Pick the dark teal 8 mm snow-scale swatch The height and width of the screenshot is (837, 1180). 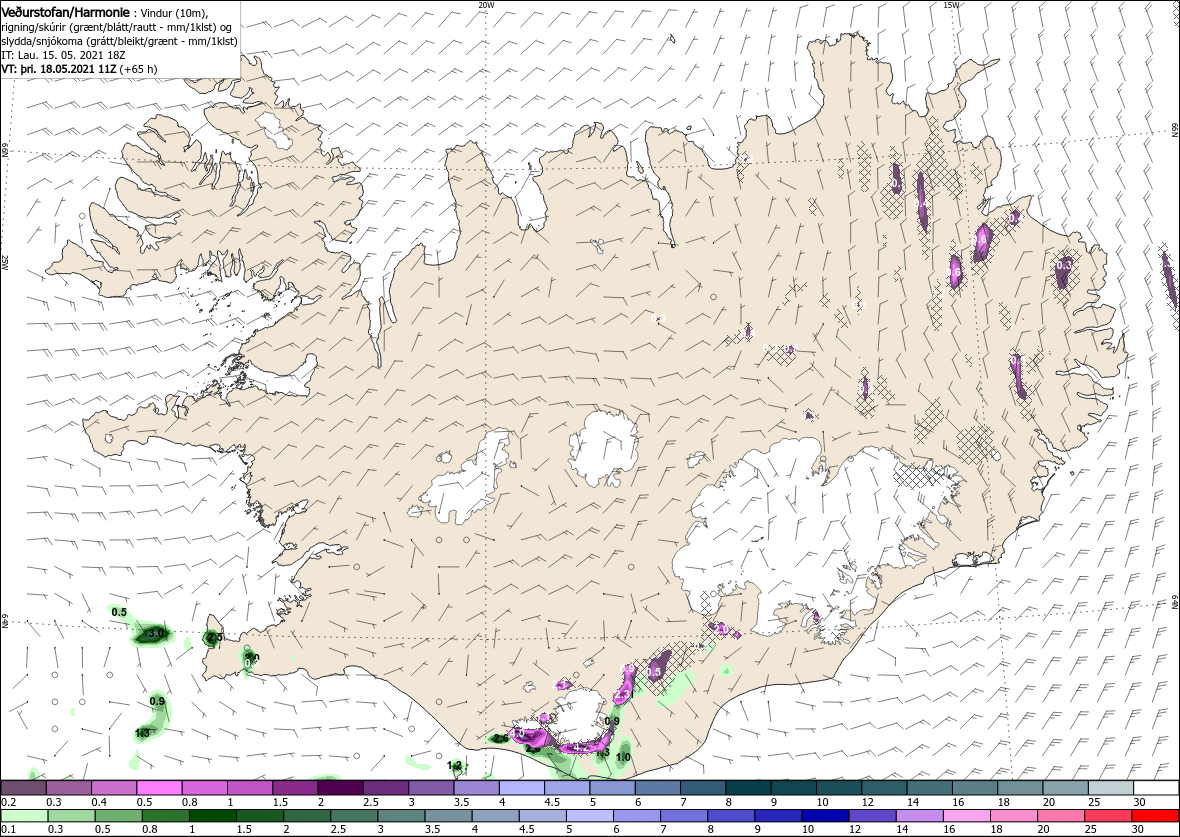749,788
